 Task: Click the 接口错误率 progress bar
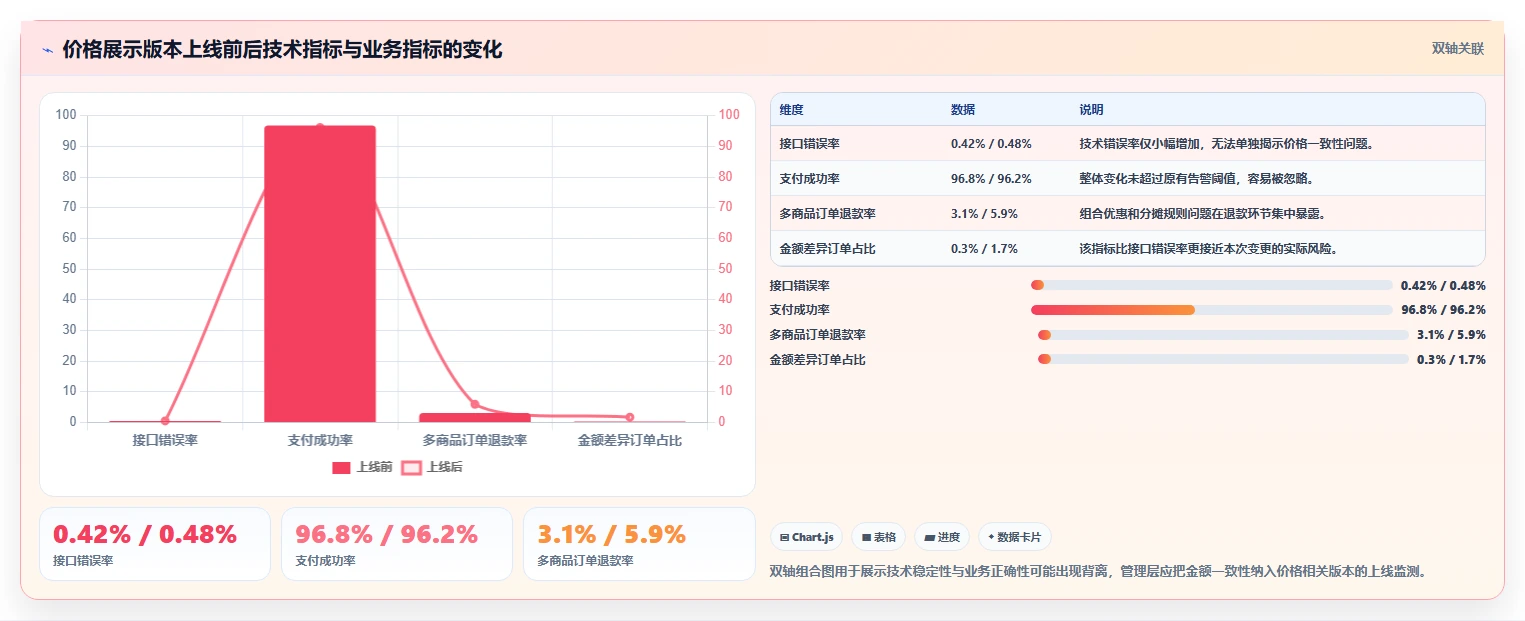(1211, 286)
